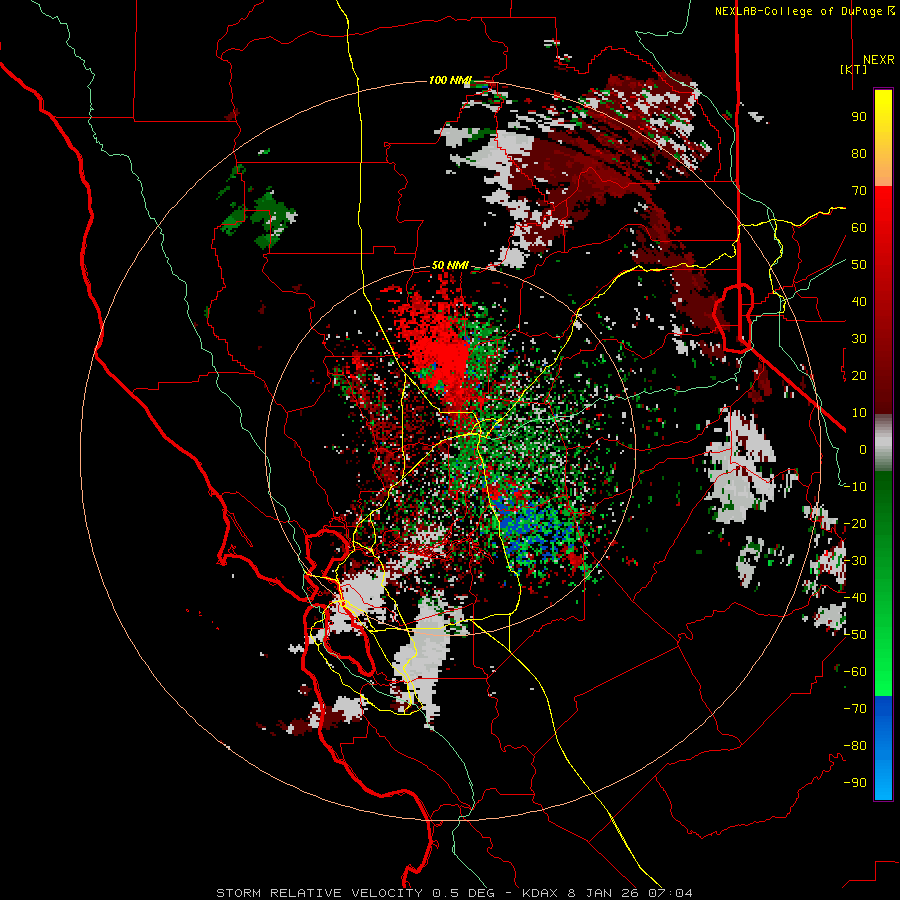Click the -70 value on the velocity scale
This screenshot has width=900, height=900.
855,709
